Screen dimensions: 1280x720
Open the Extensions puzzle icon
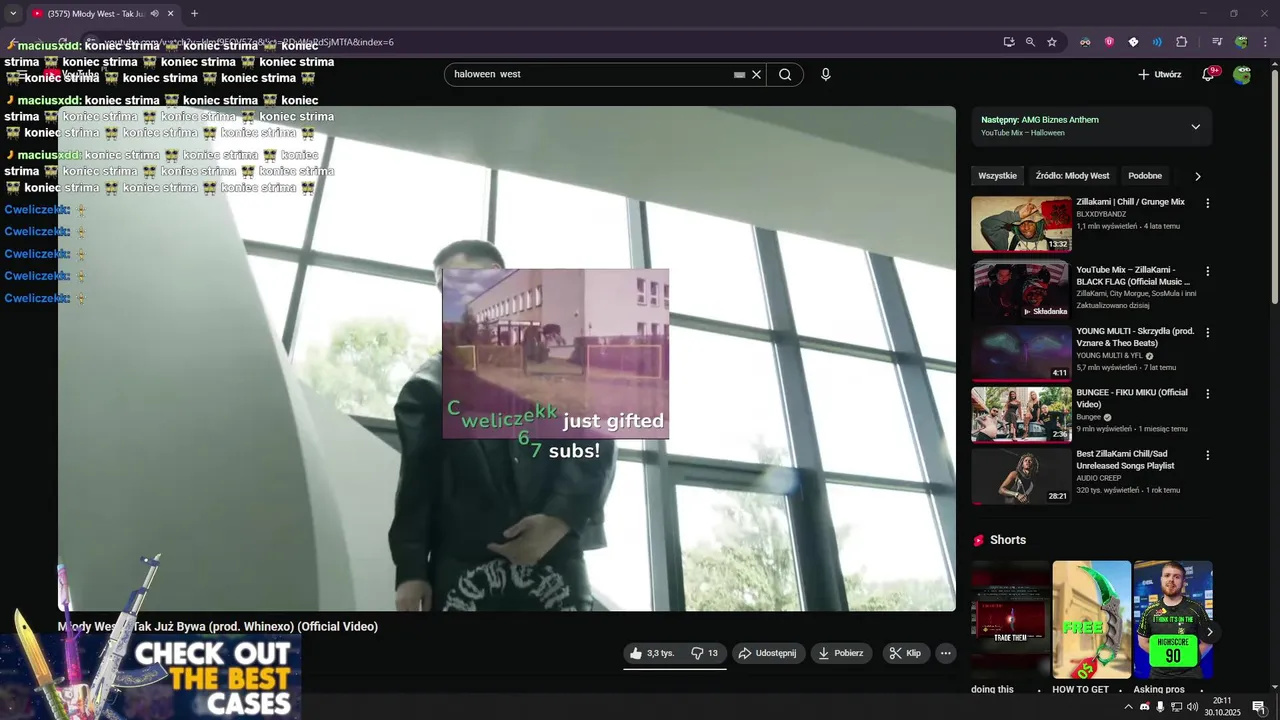(x=1181, y=42)
